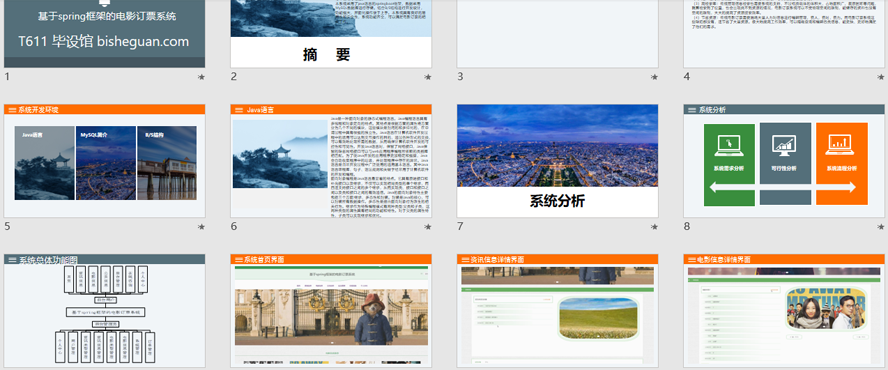The height and width of the screenshot is (370, 888).
Task: Click the animation star under slide 1
Action: pos(201,77)
